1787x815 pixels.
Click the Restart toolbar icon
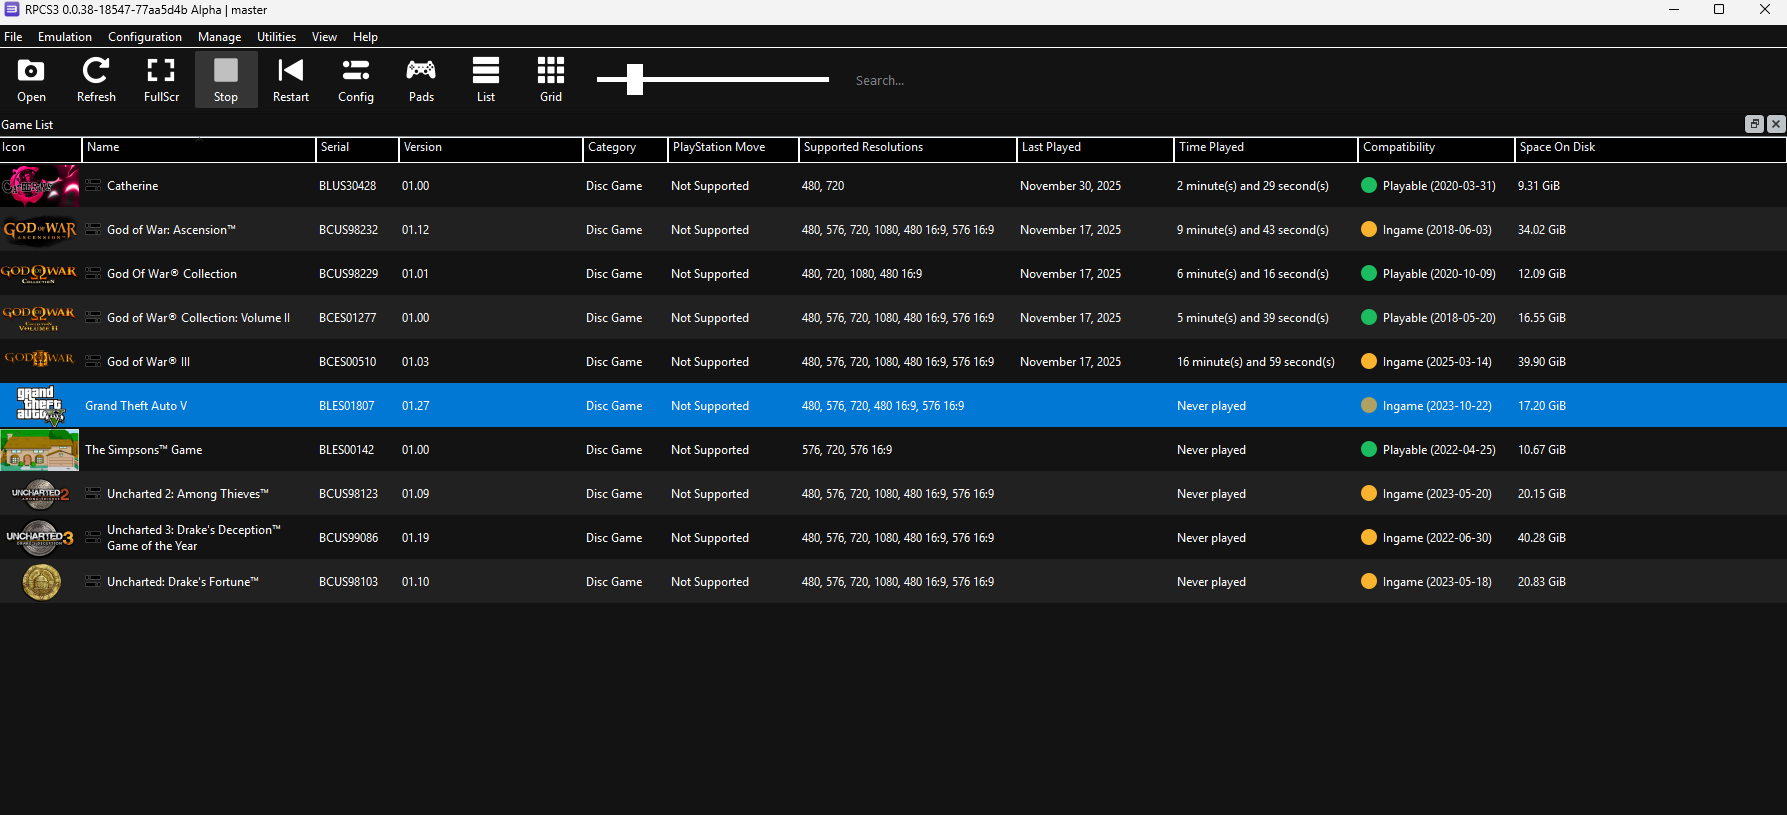[x=291, y=80]
